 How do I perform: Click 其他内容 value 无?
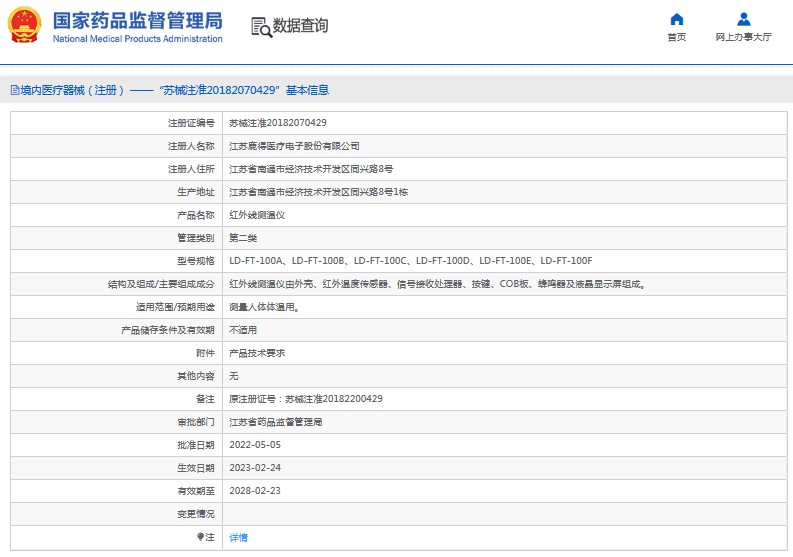point(234,376)
